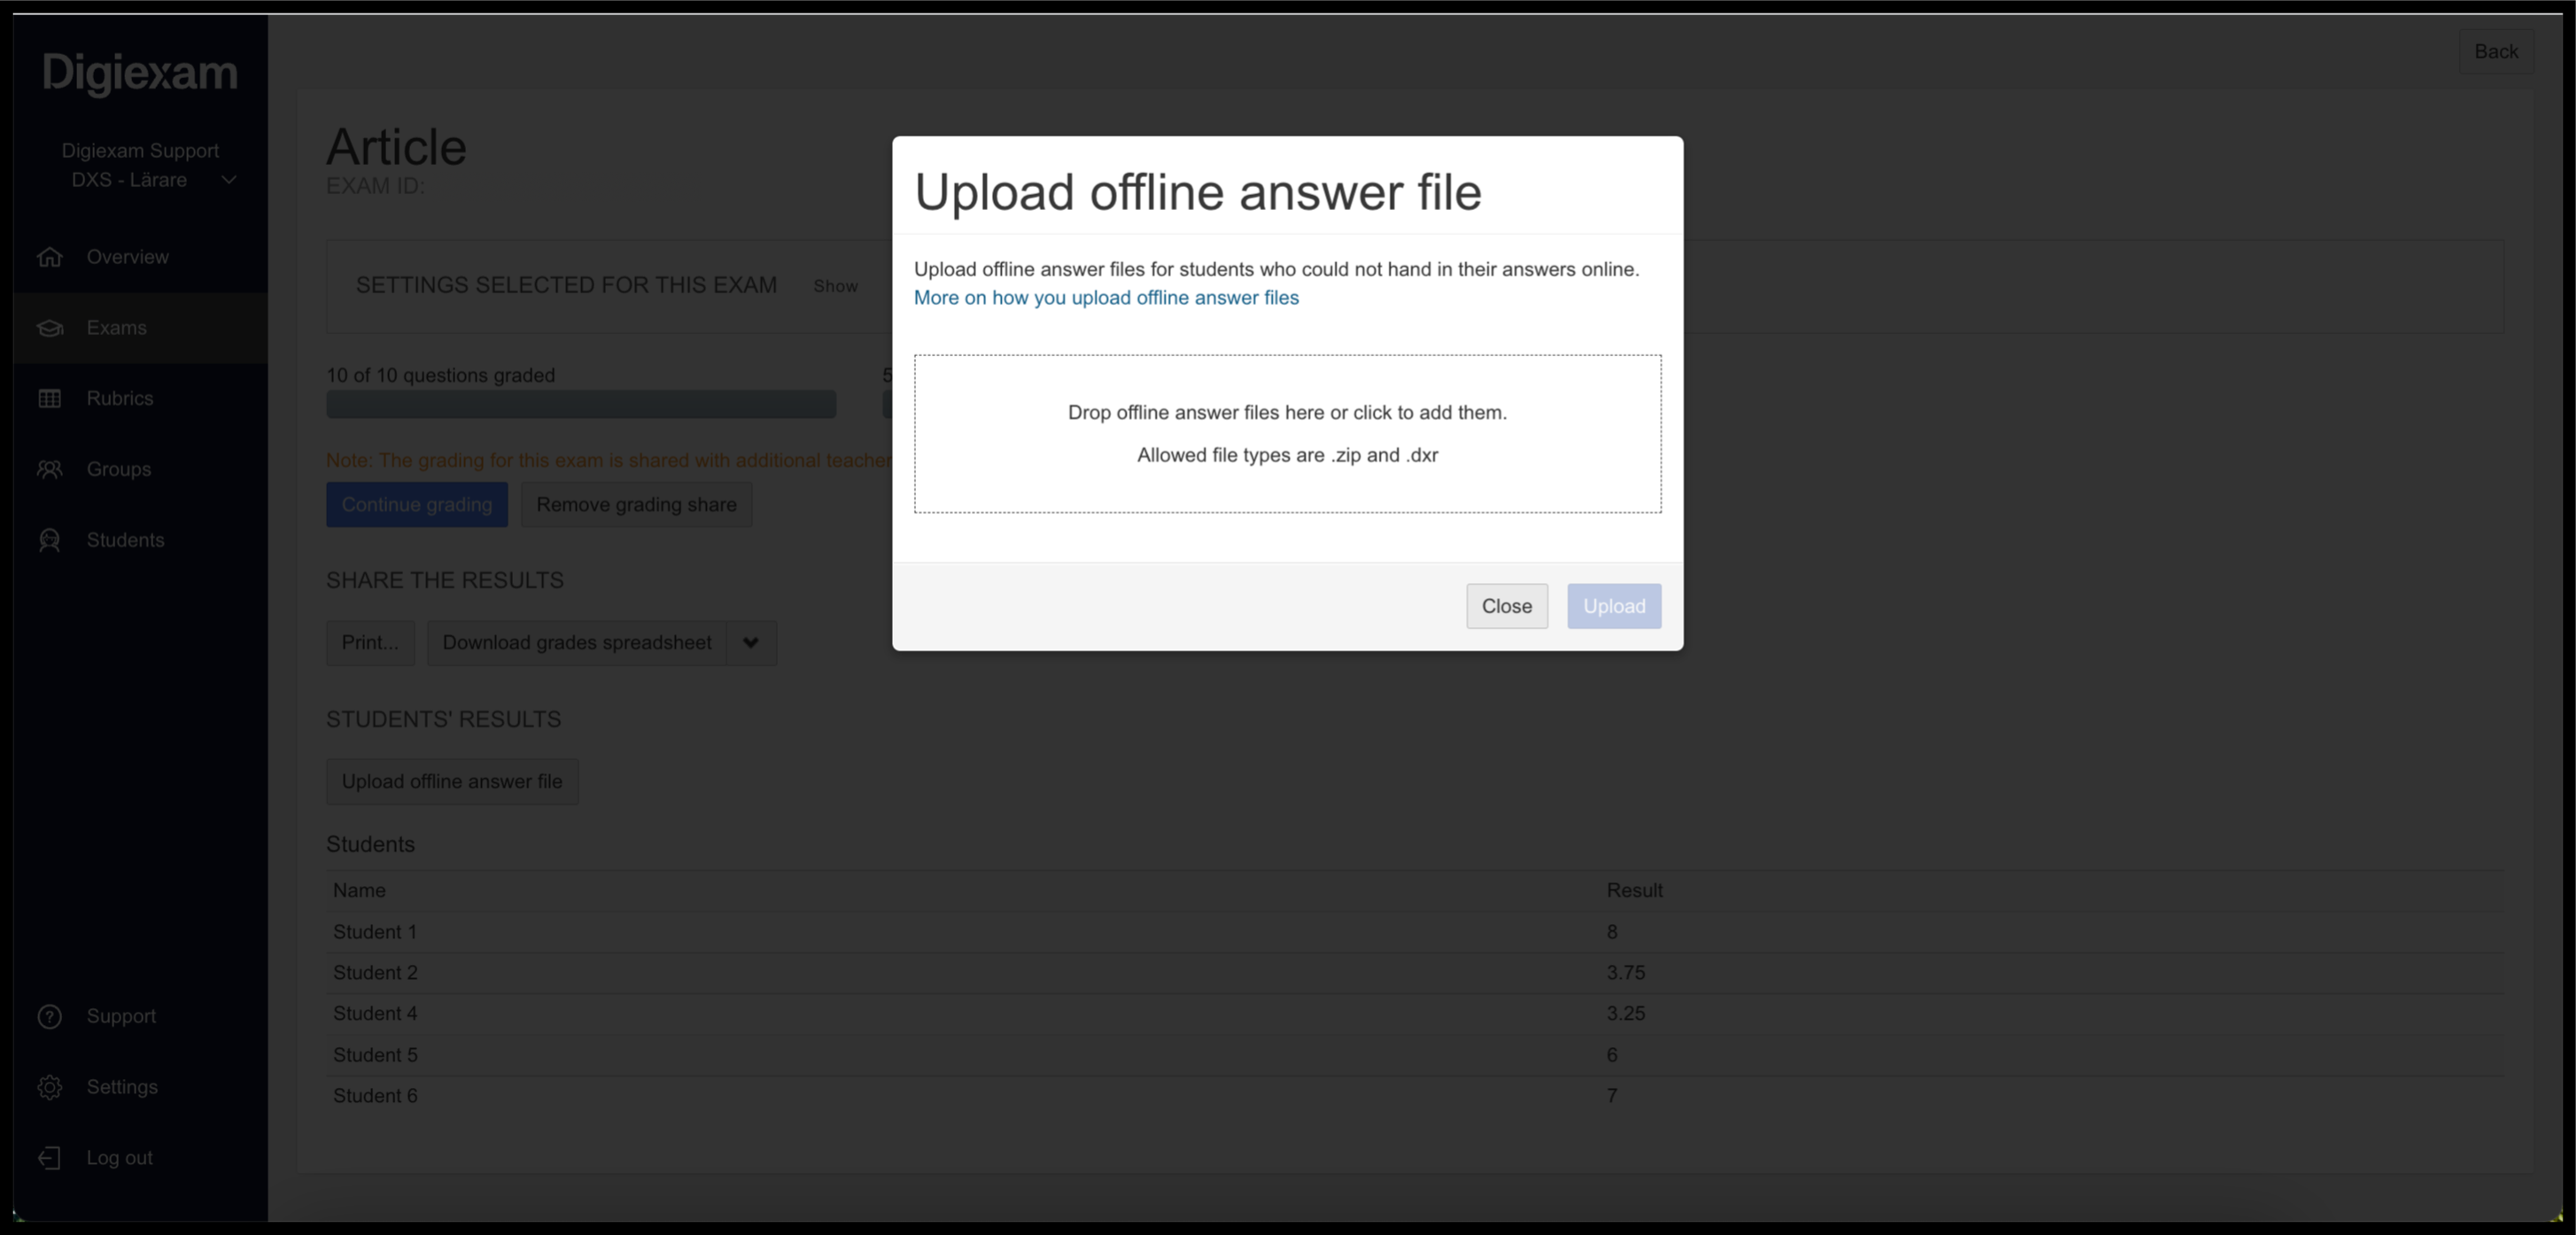Close the upload offline answer dialog
The height and width of the screenshot is (1235, 2576).
(1506, 606)
